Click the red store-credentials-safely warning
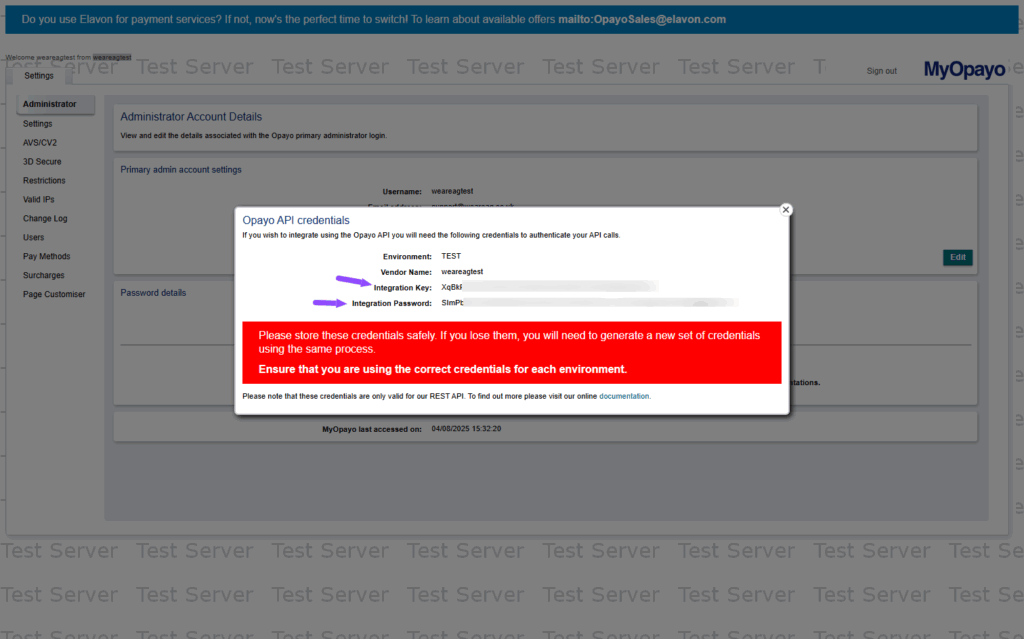 511,352
